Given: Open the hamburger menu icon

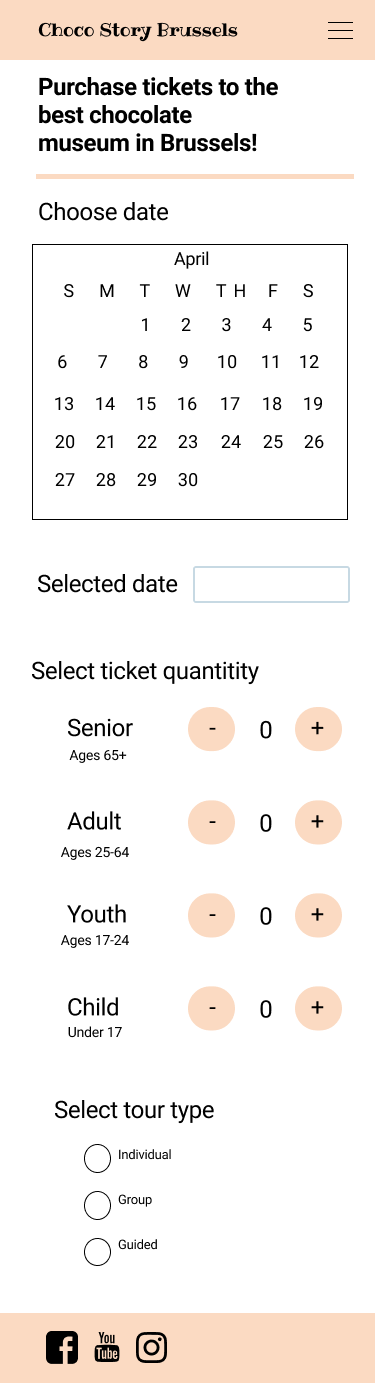Looking at the screenshot, I should pyautogui.click(x=341, y=30).
